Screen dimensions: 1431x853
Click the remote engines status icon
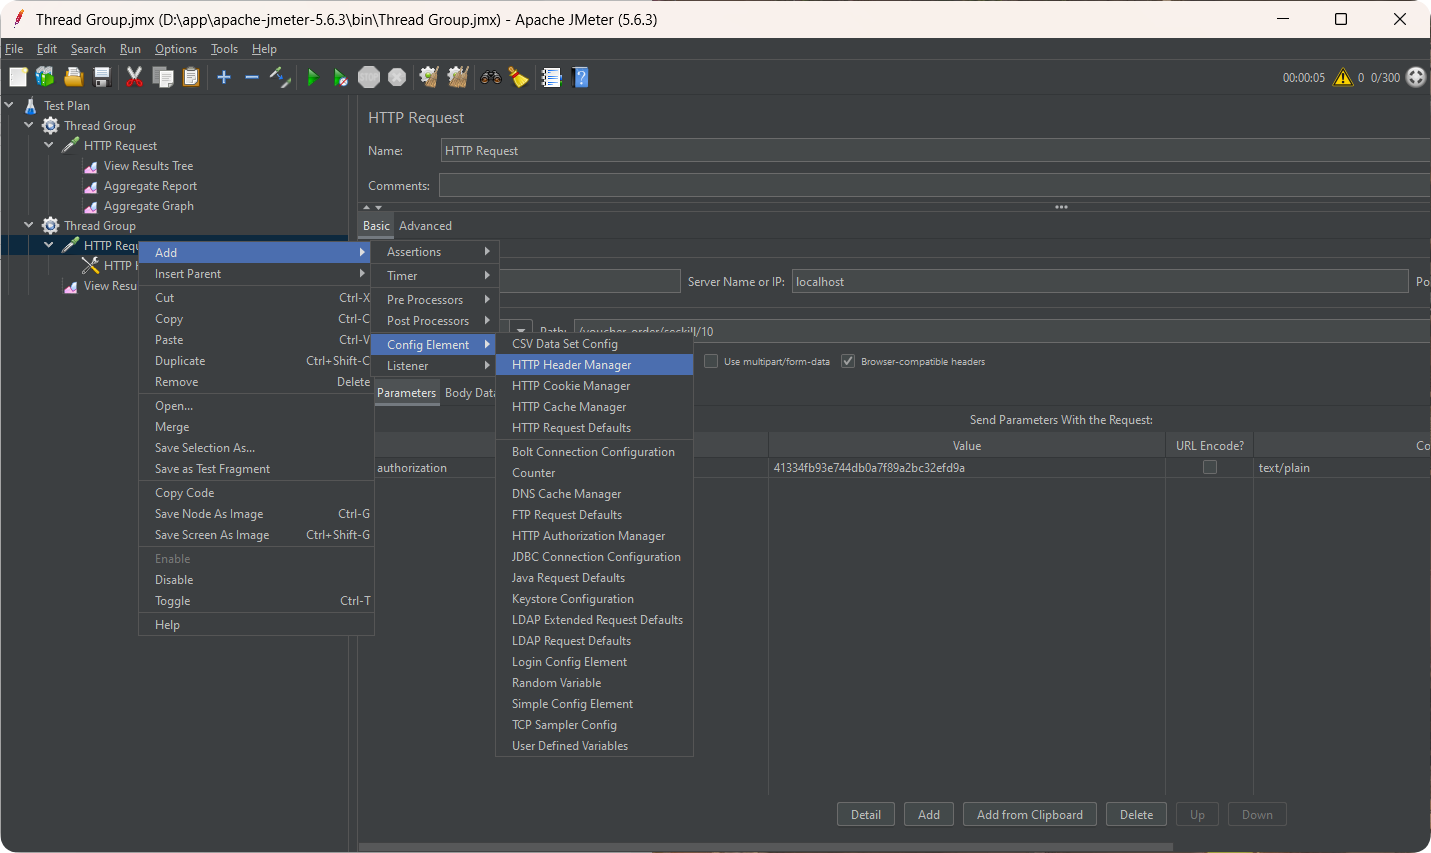point(1416,77)
